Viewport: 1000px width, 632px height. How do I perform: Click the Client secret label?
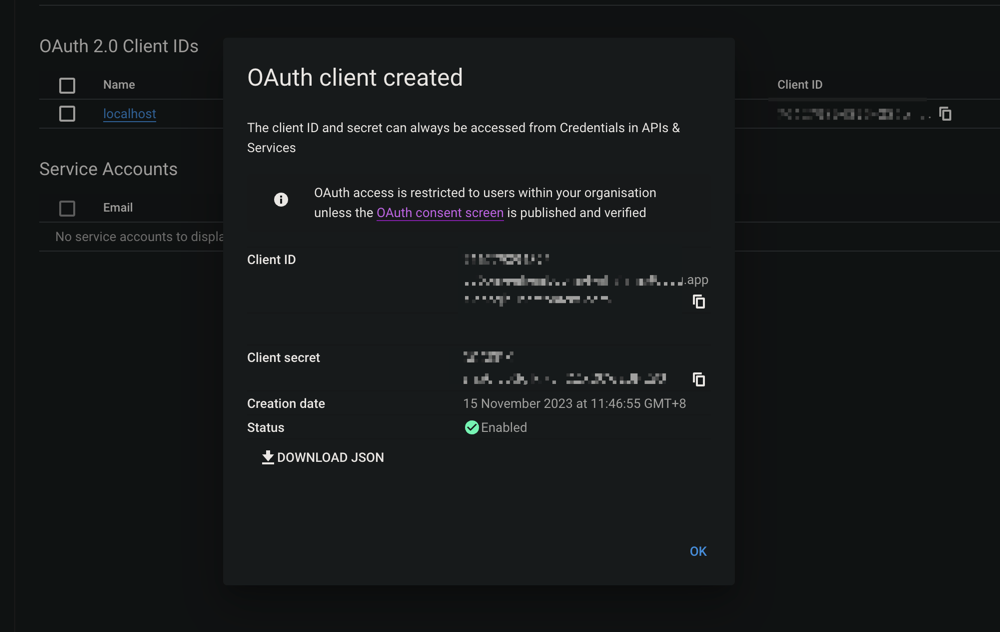[283, 358]
